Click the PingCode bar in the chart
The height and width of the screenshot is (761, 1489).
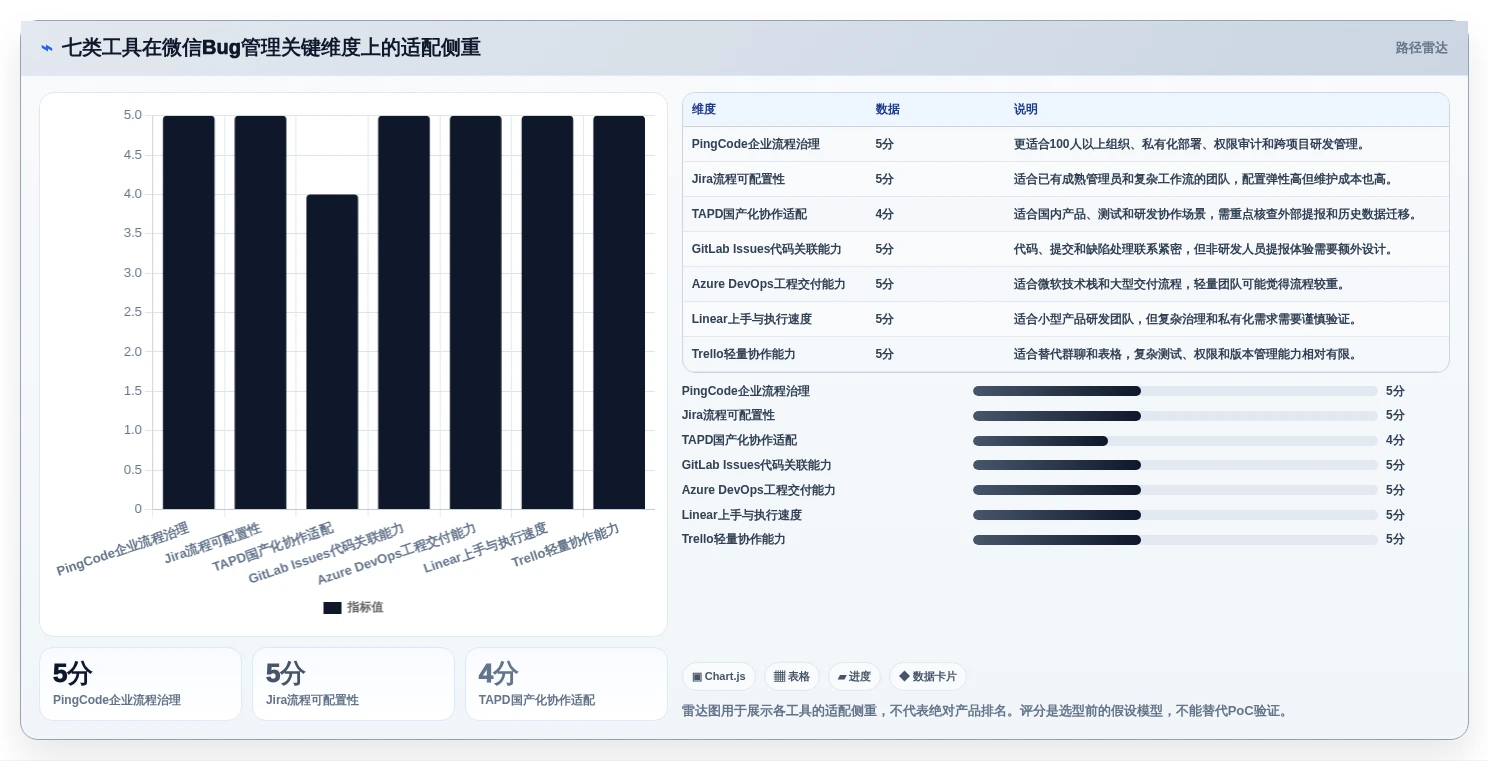(x=189, y=312)
